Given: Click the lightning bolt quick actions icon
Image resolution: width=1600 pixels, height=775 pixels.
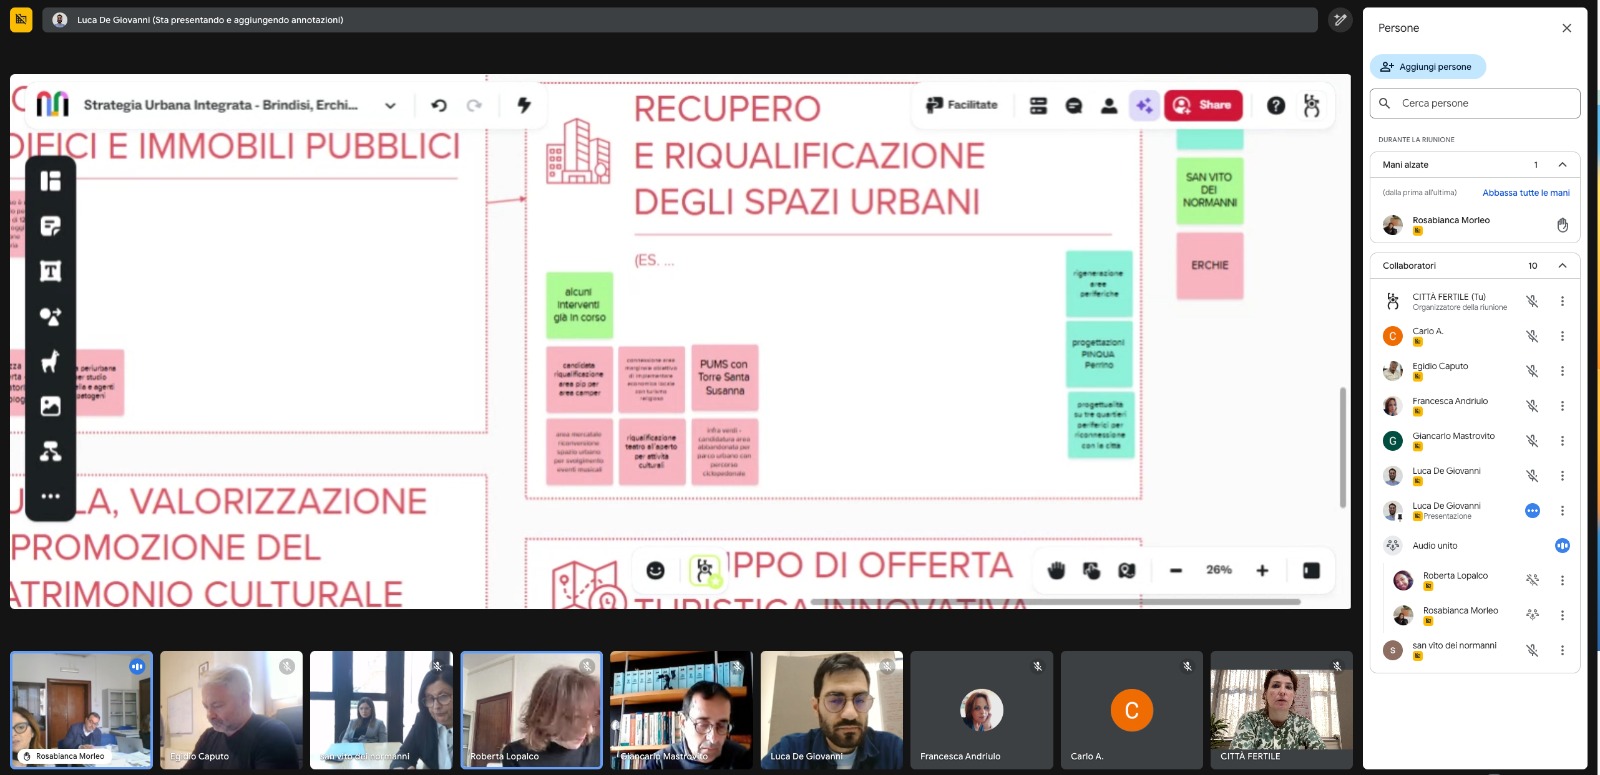Looking at the screenshot, I should [x=524, y=105].
